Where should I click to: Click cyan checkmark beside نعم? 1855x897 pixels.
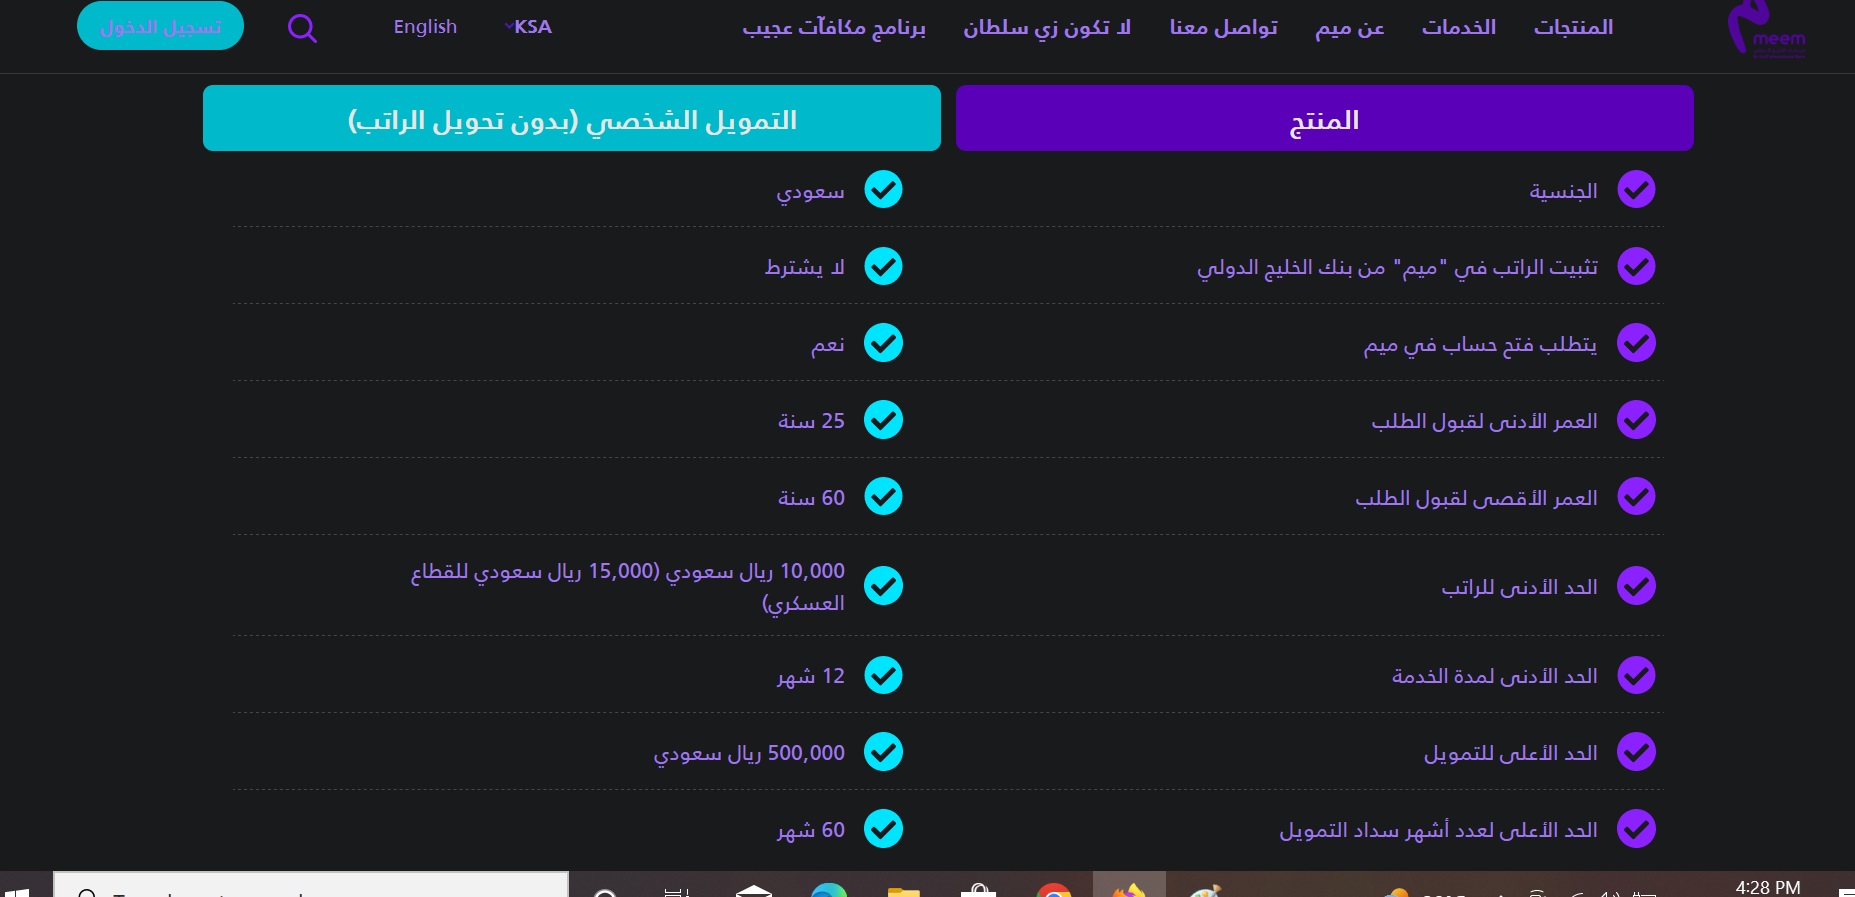tap(883, 343)
